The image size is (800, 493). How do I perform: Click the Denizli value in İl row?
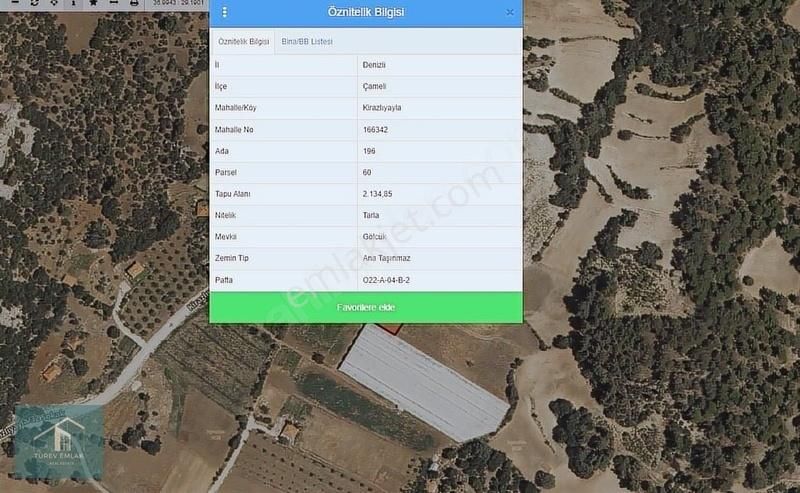(374, 65)
